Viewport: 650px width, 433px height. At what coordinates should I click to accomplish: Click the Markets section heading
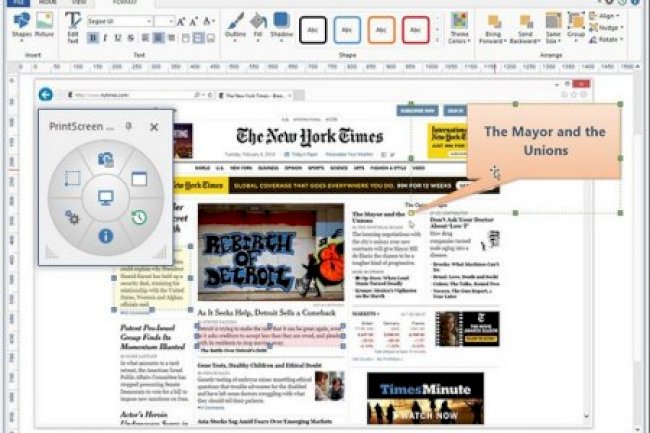click(364, 314)
